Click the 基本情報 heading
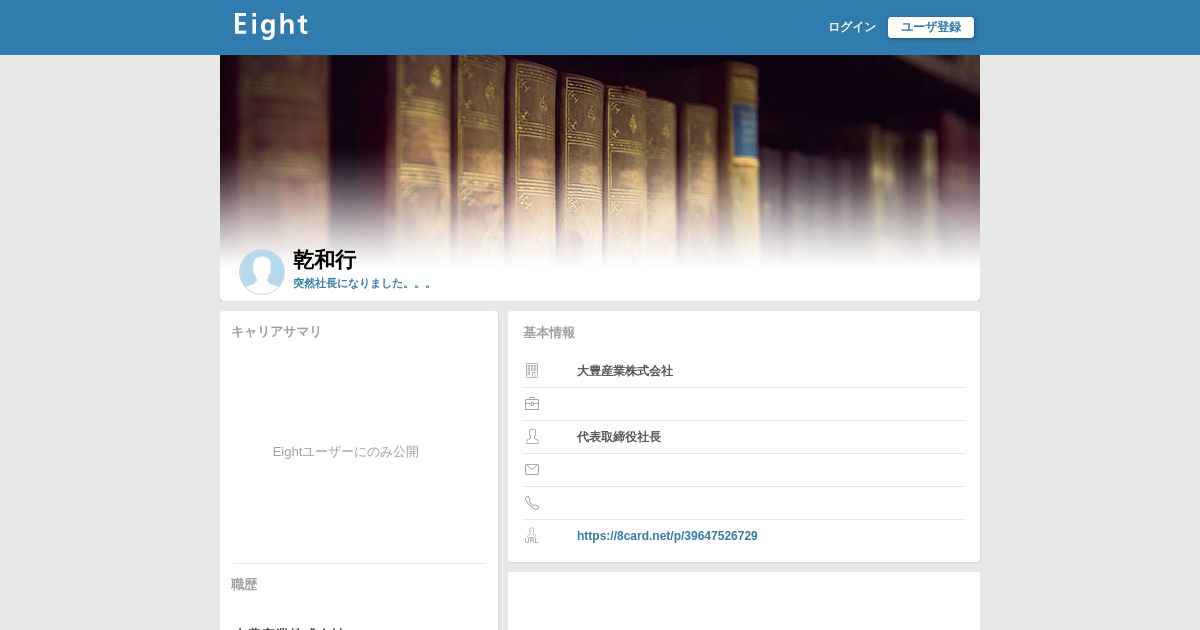 point(549,333)
